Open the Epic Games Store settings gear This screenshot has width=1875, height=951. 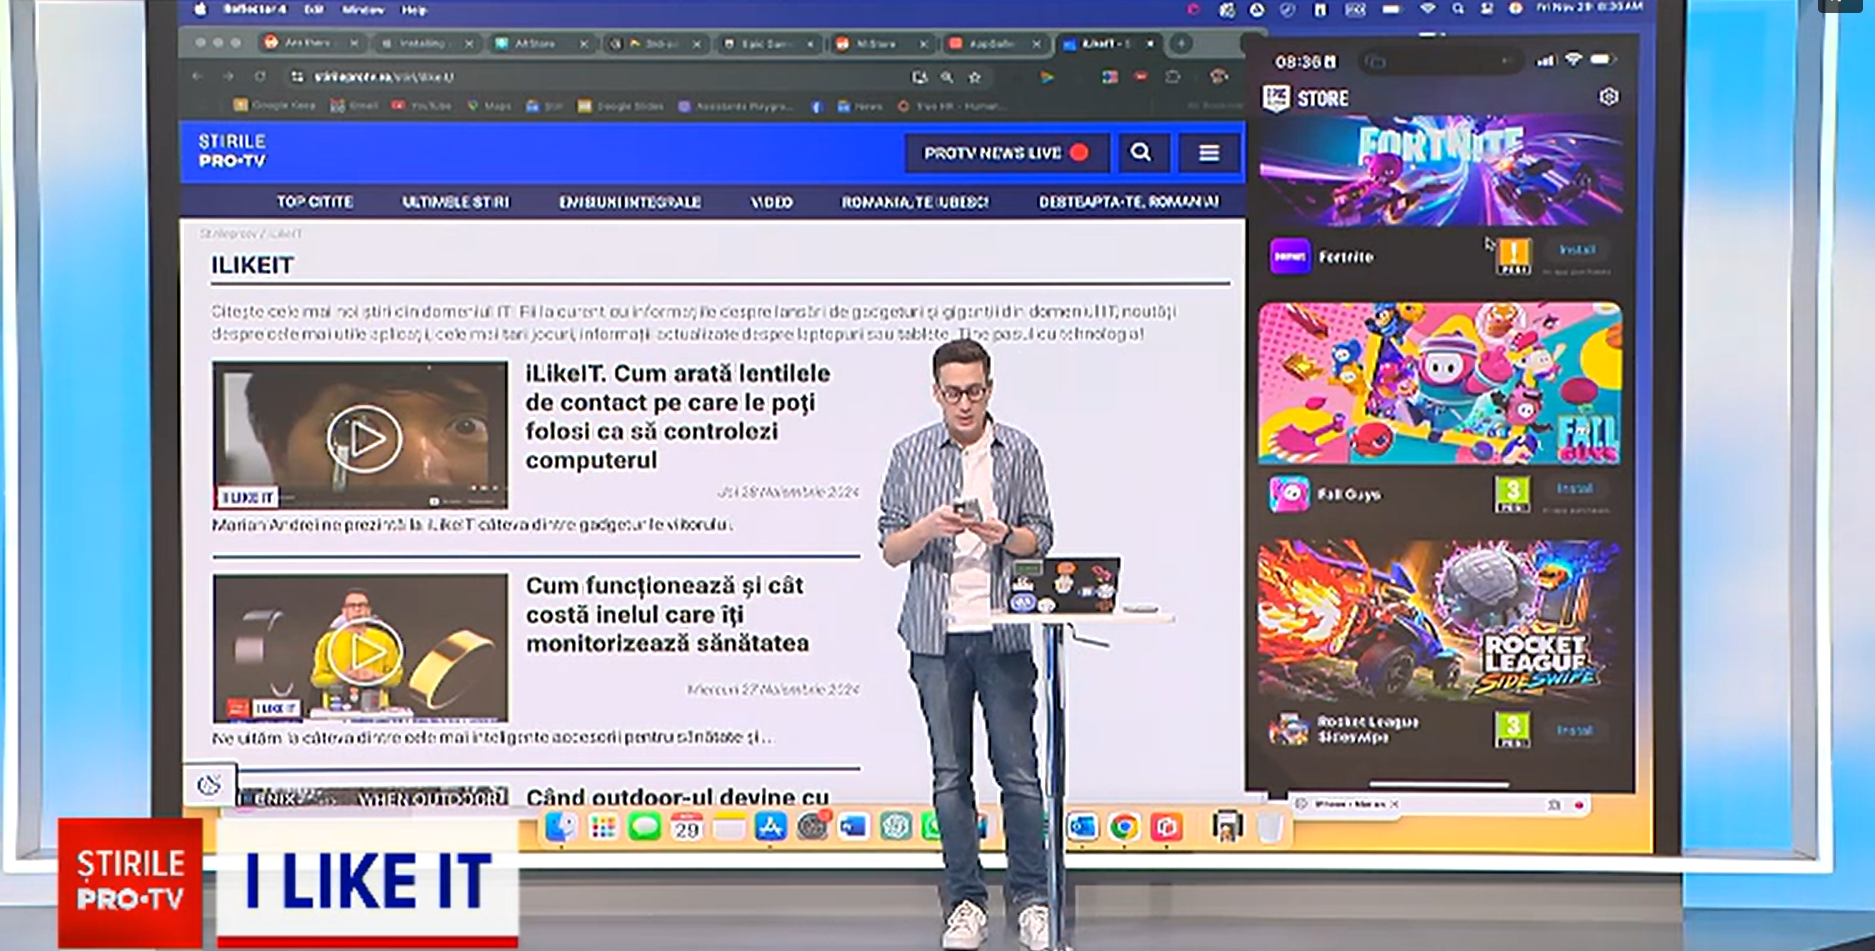(x=1610, y=97)
